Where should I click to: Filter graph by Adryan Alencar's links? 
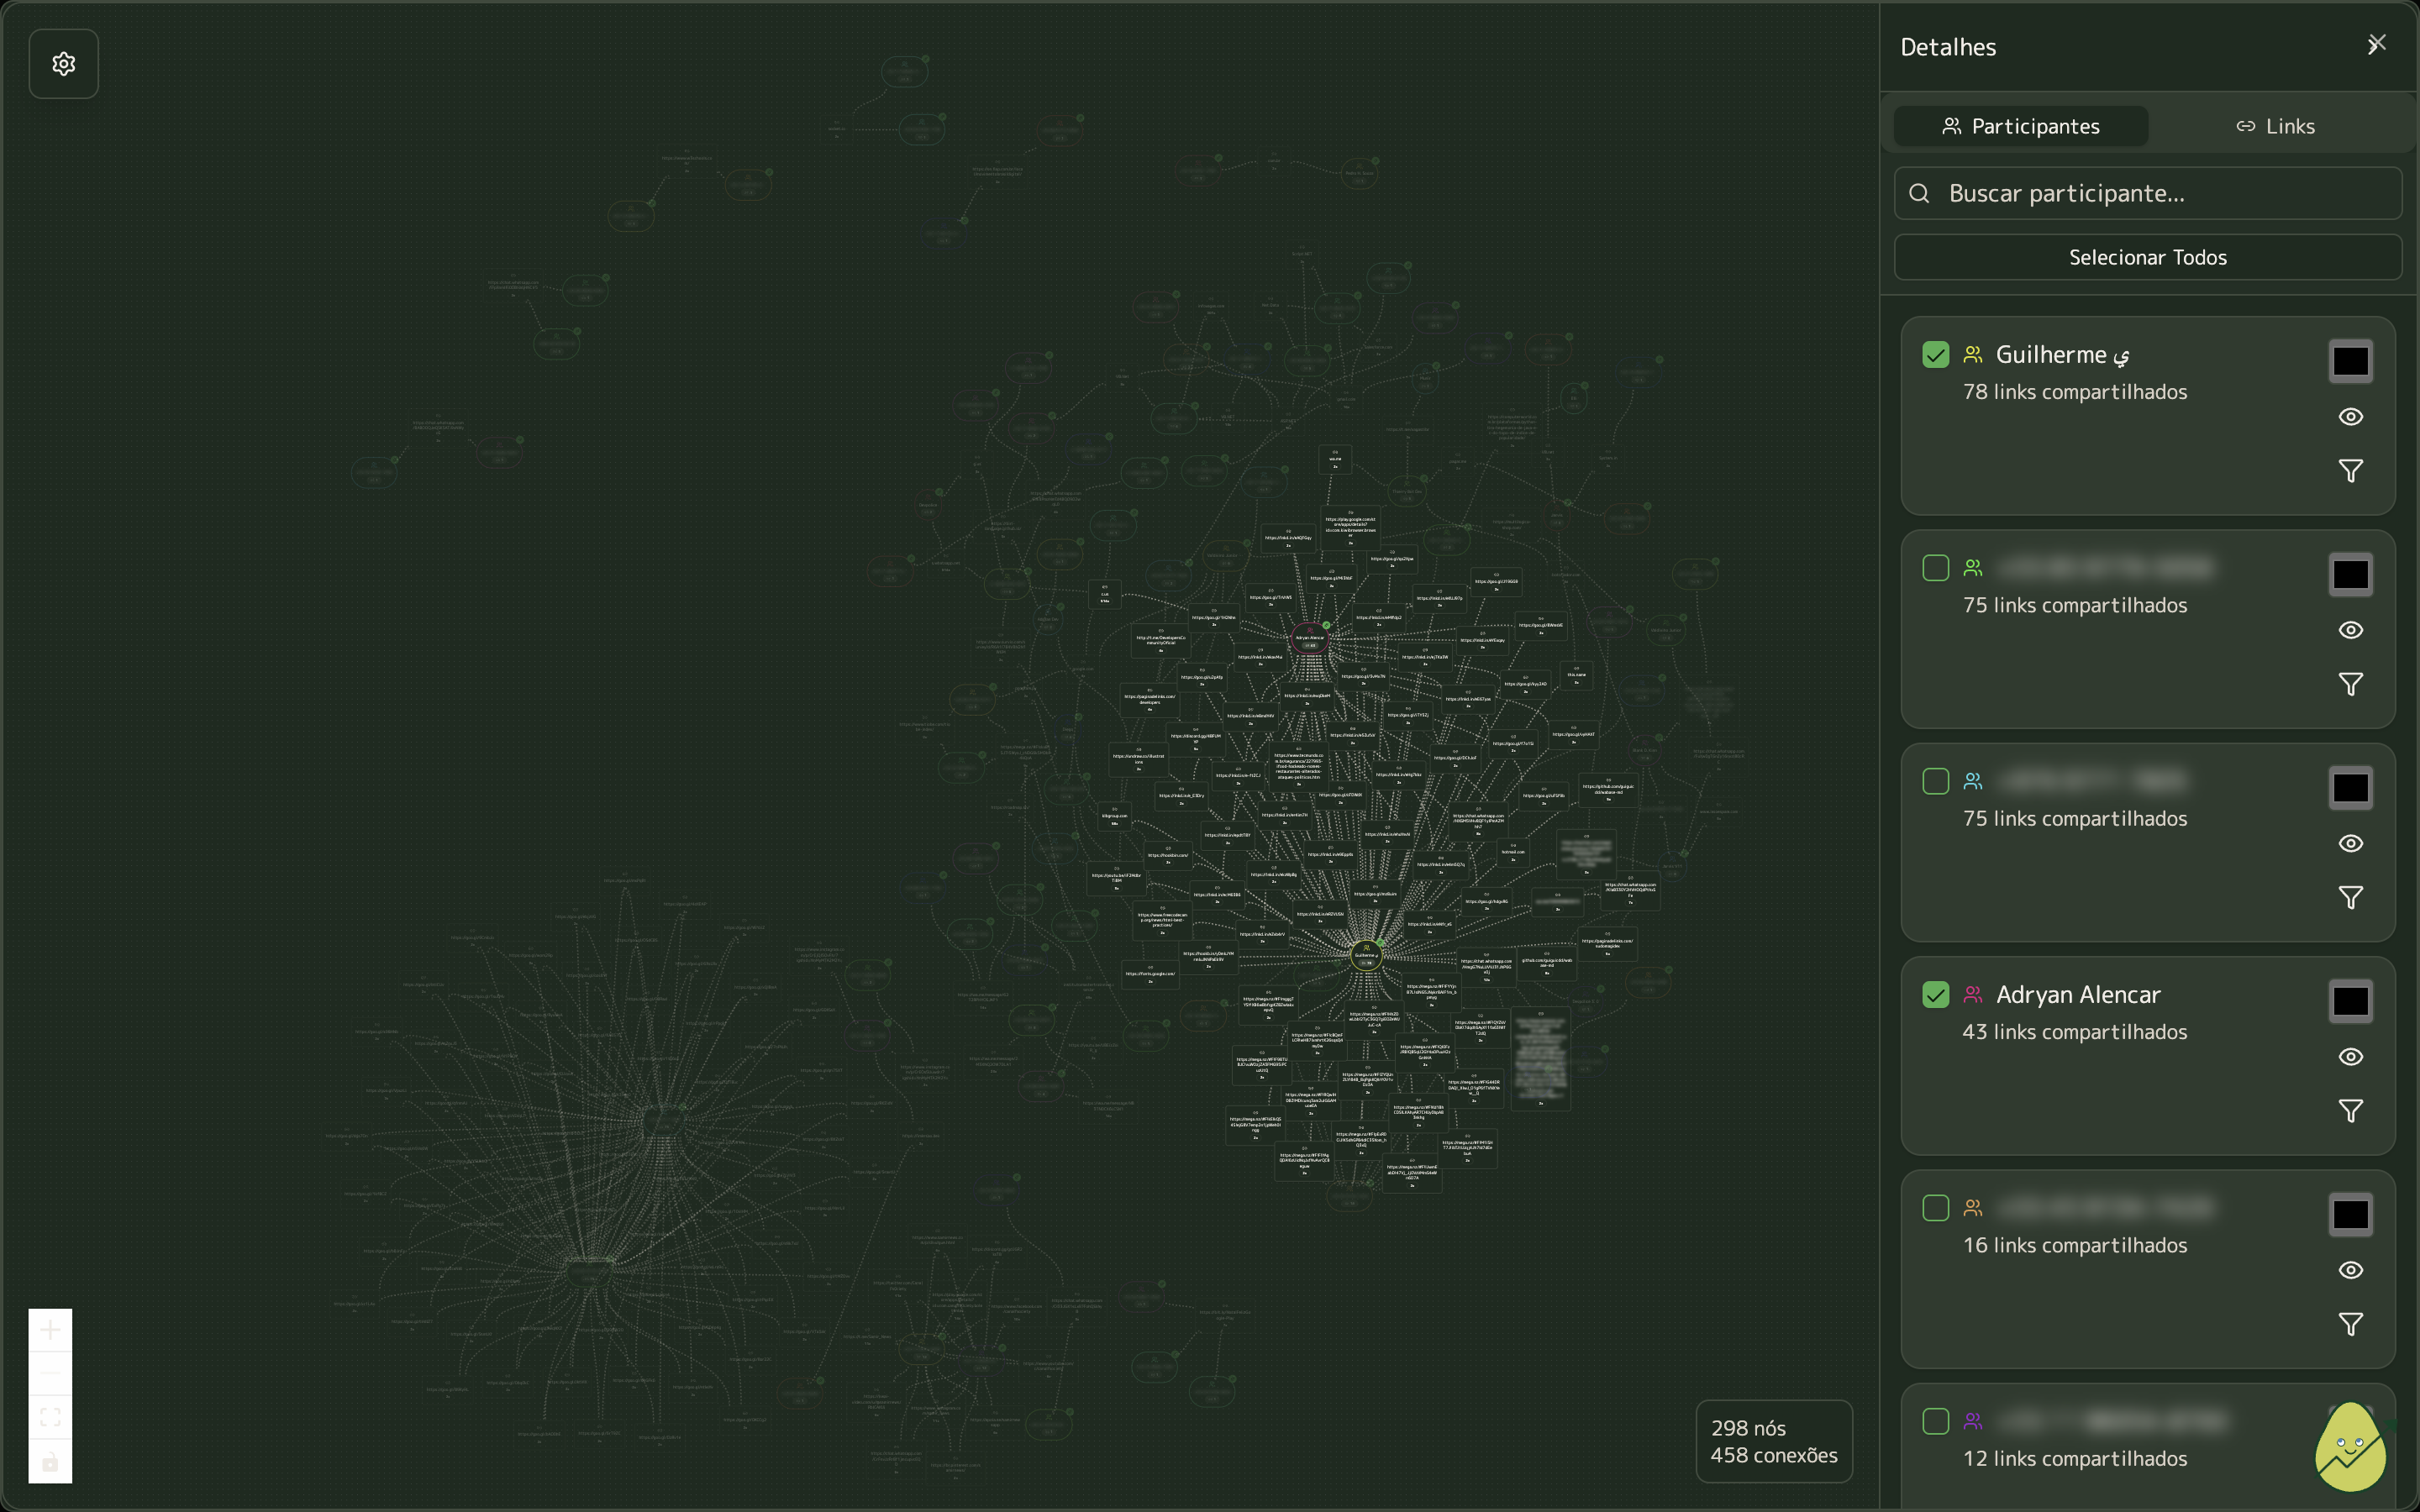tap(2350, 1111)
